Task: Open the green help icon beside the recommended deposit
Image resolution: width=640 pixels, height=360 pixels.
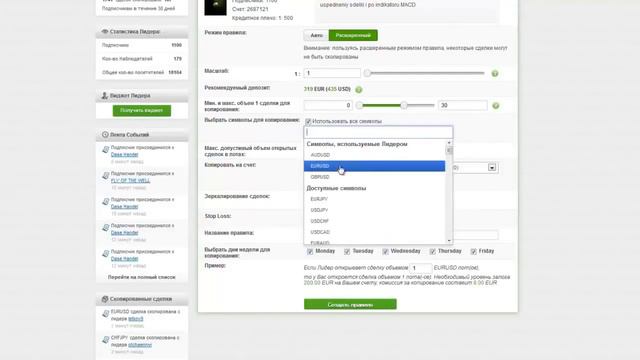Action: tap(359, 90)
